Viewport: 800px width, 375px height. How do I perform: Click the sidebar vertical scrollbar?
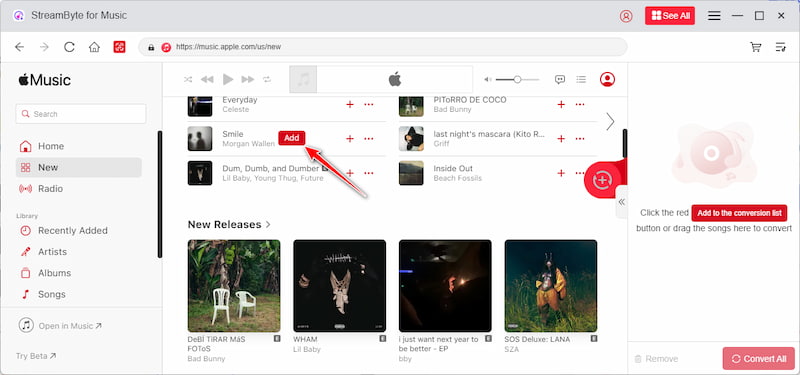(x=160, y=194)
